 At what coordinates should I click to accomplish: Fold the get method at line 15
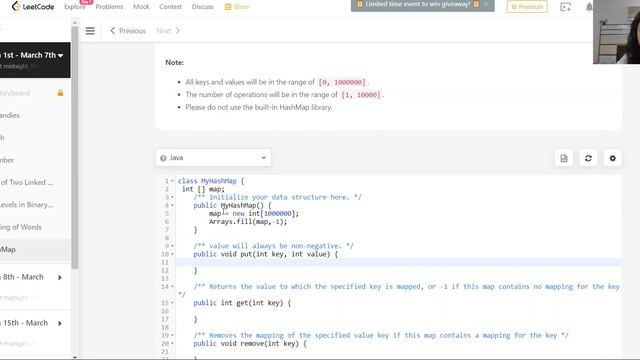pos(172,303)
